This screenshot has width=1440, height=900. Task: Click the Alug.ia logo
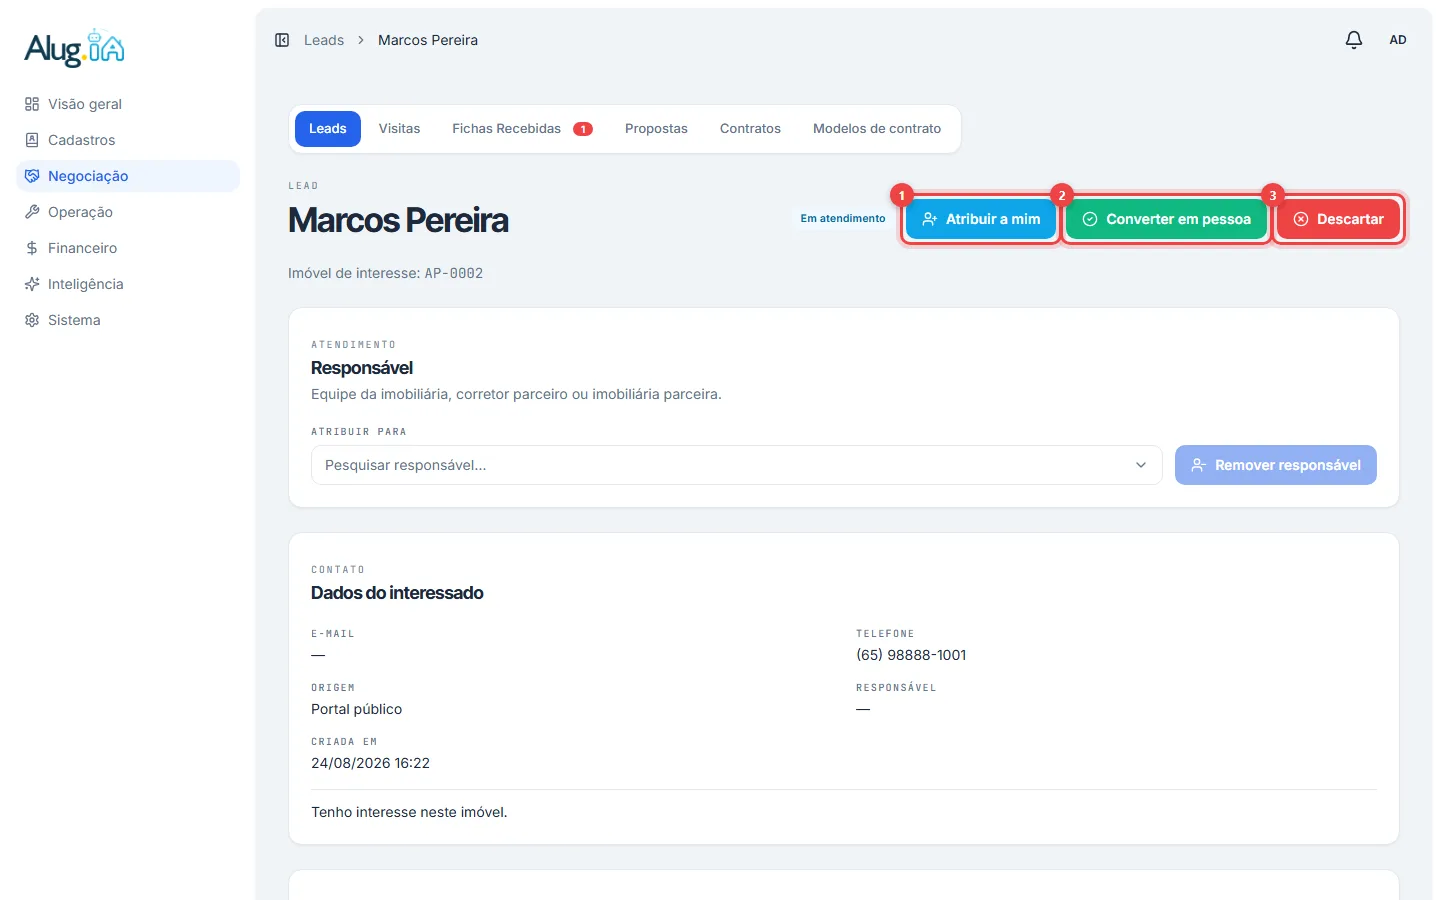tap(74, 48)
